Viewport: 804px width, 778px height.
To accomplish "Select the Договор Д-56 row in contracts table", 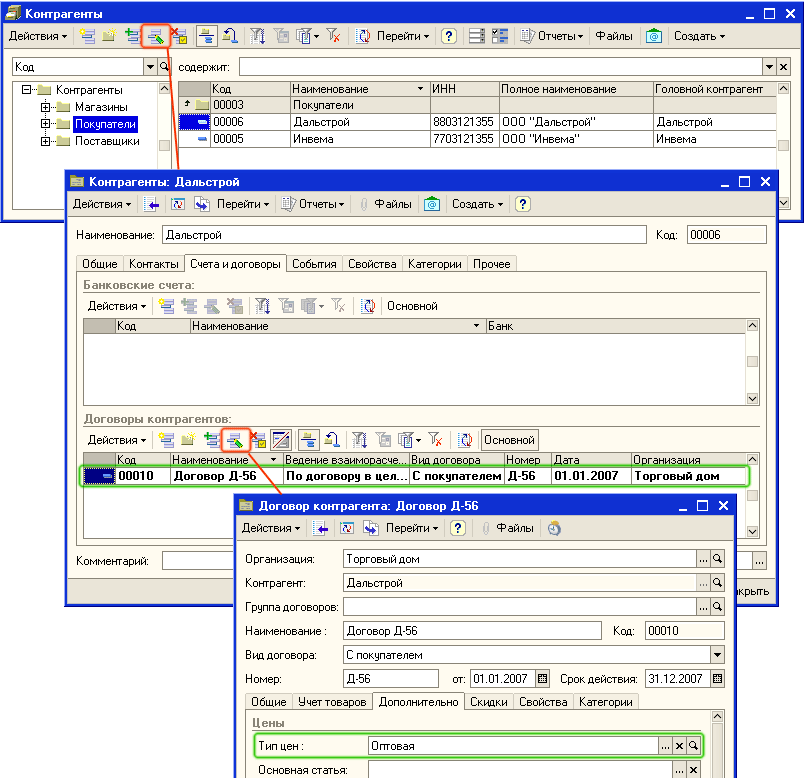I will pos(414,476).
